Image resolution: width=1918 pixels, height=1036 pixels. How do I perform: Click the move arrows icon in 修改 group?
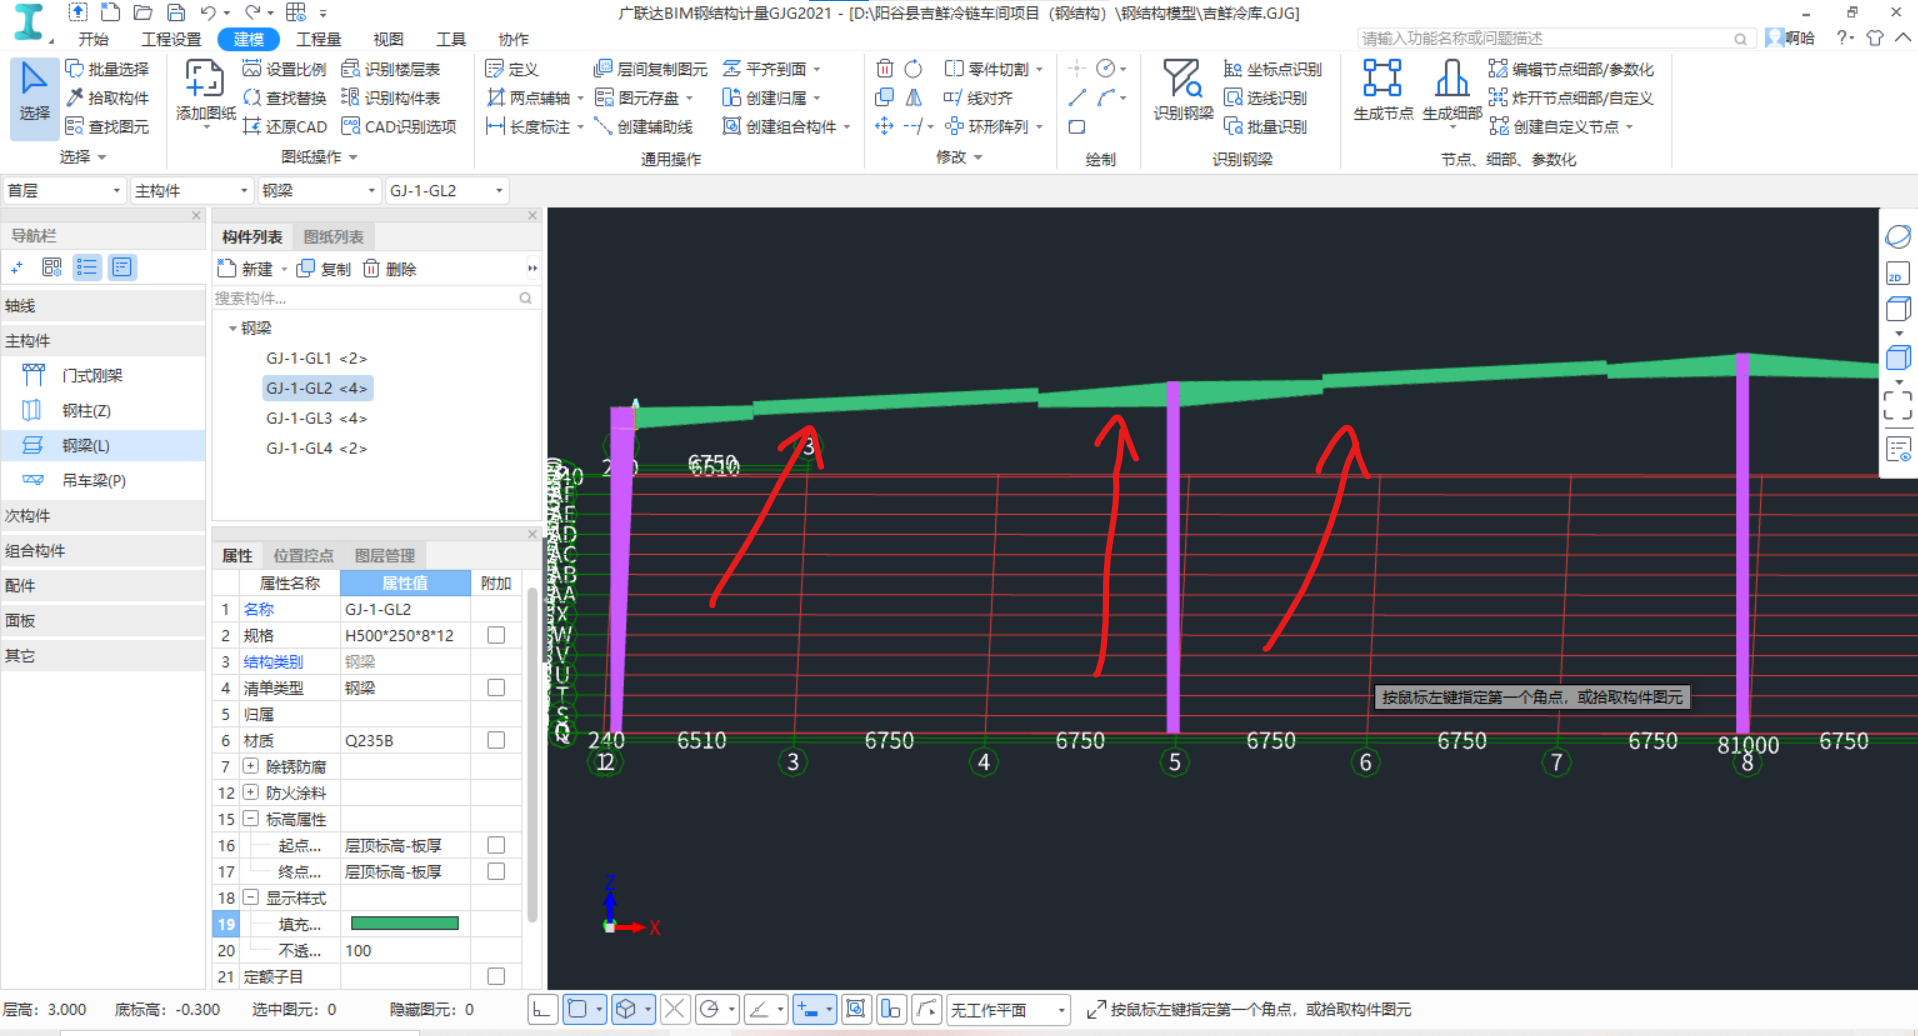(x=884, y=127)
